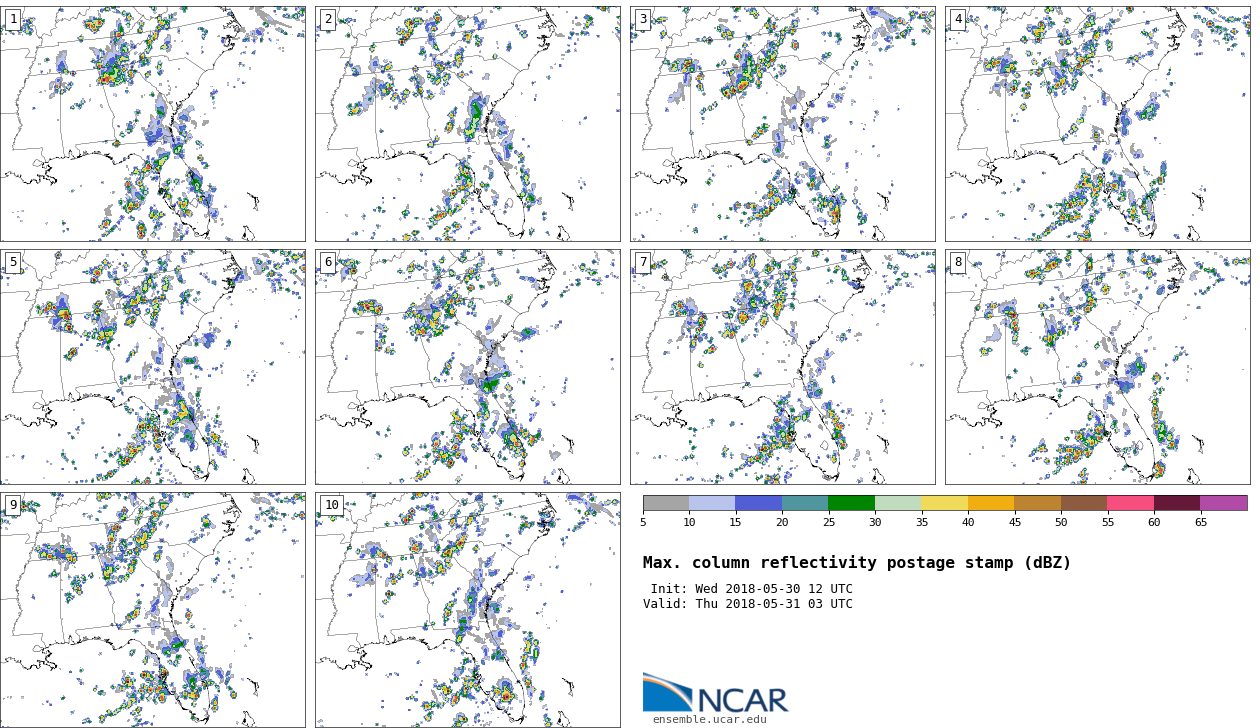
Task: Click the member 3 reflectivity map
Action: coord(783,124)
